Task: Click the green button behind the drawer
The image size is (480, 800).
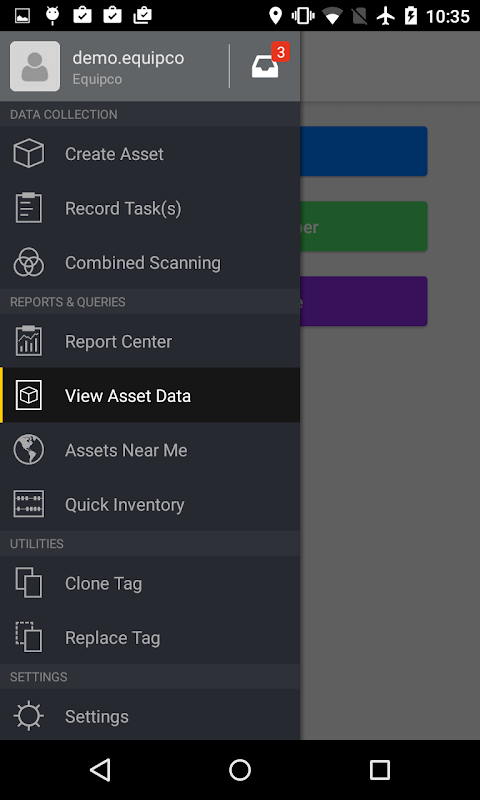Action: point(364,227)
